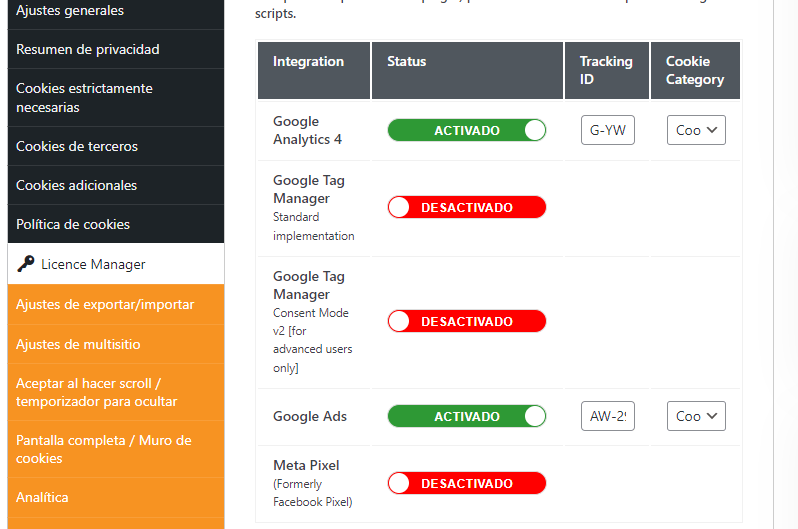Click the Status column header
Image resolution: width=798 pixels, height=529 pixels.
467,70
